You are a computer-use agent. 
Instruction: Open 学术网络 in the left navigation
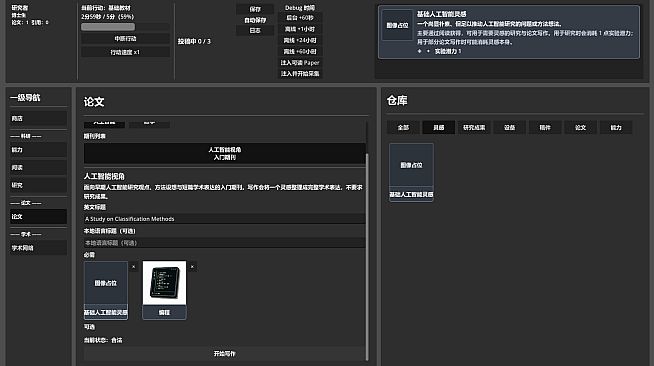(x=38, y=248)
